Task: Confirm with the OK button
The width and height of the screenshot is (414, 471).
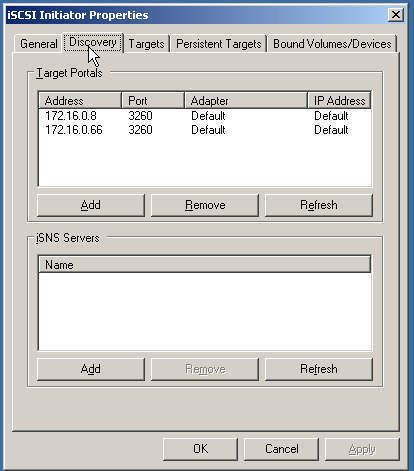Action: [200, 449]
